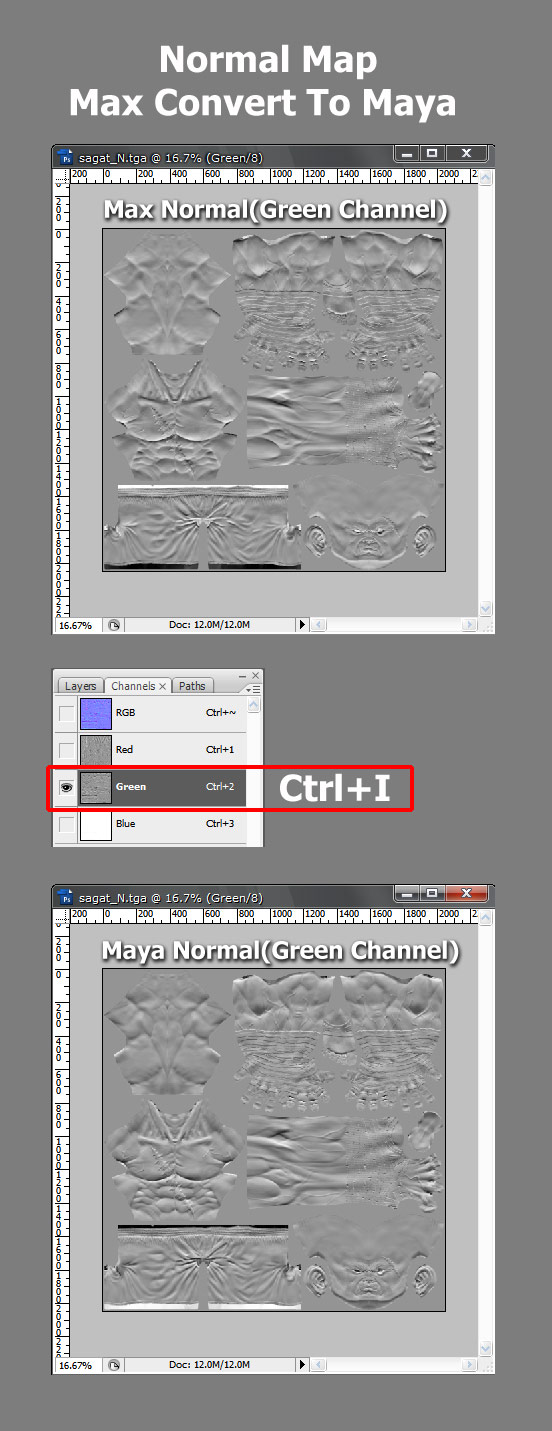Maximize the top sagat_N.tga window

[431, 153]
